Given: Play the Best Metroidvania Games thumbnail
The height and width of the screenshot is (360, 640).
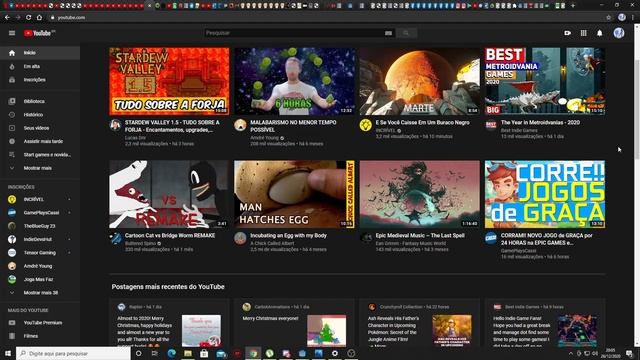Looking at the screenshot, I should pos(545,81).
